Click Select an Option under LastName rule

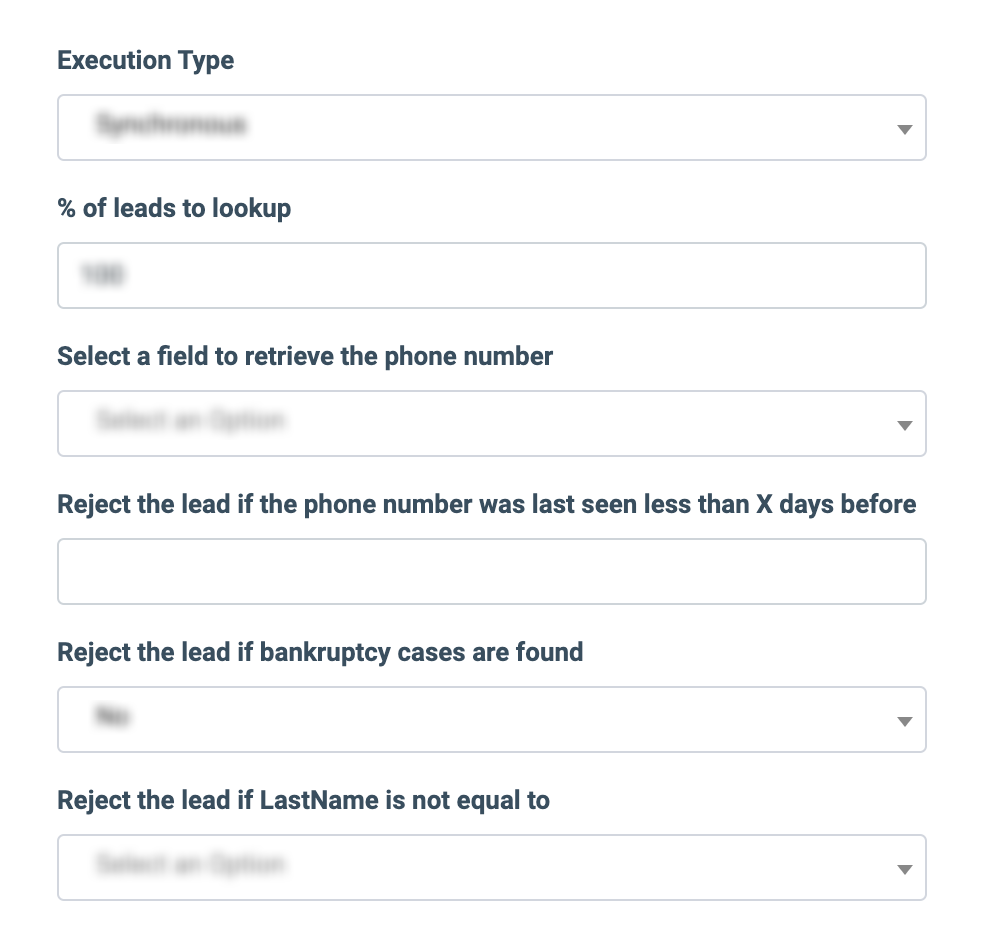pos(190,864)
